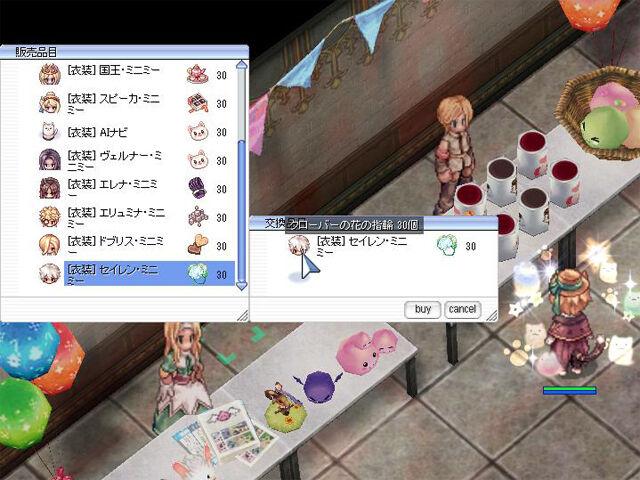
Task: Click the chocolate box currency icon on スピーカ row
Action: [x=198, y=103]
